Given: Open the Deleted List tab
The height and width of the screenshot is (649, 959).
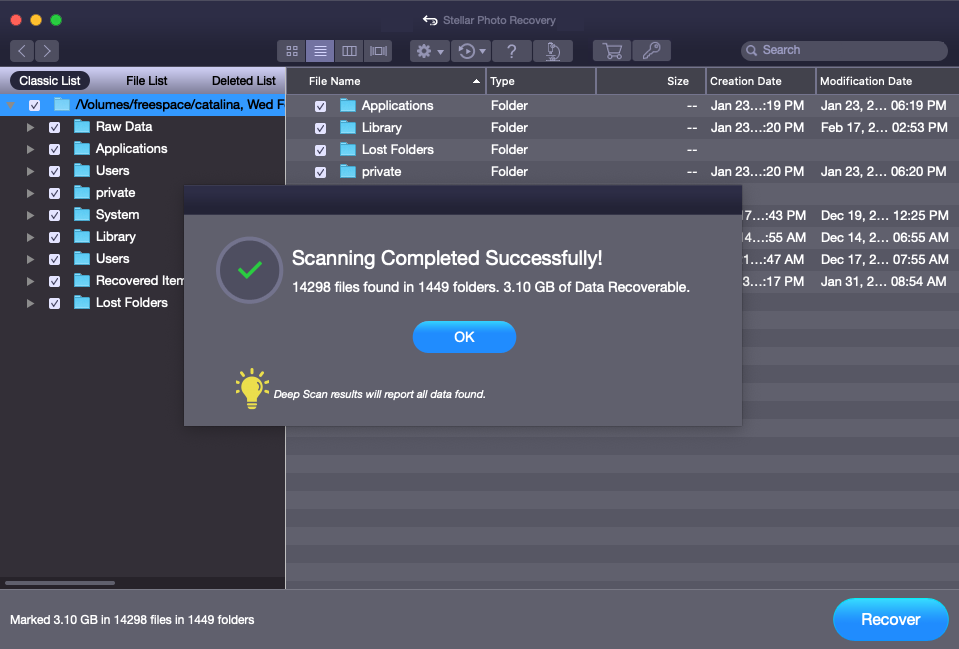Looking at the screenshot, I should coord(243,81).
